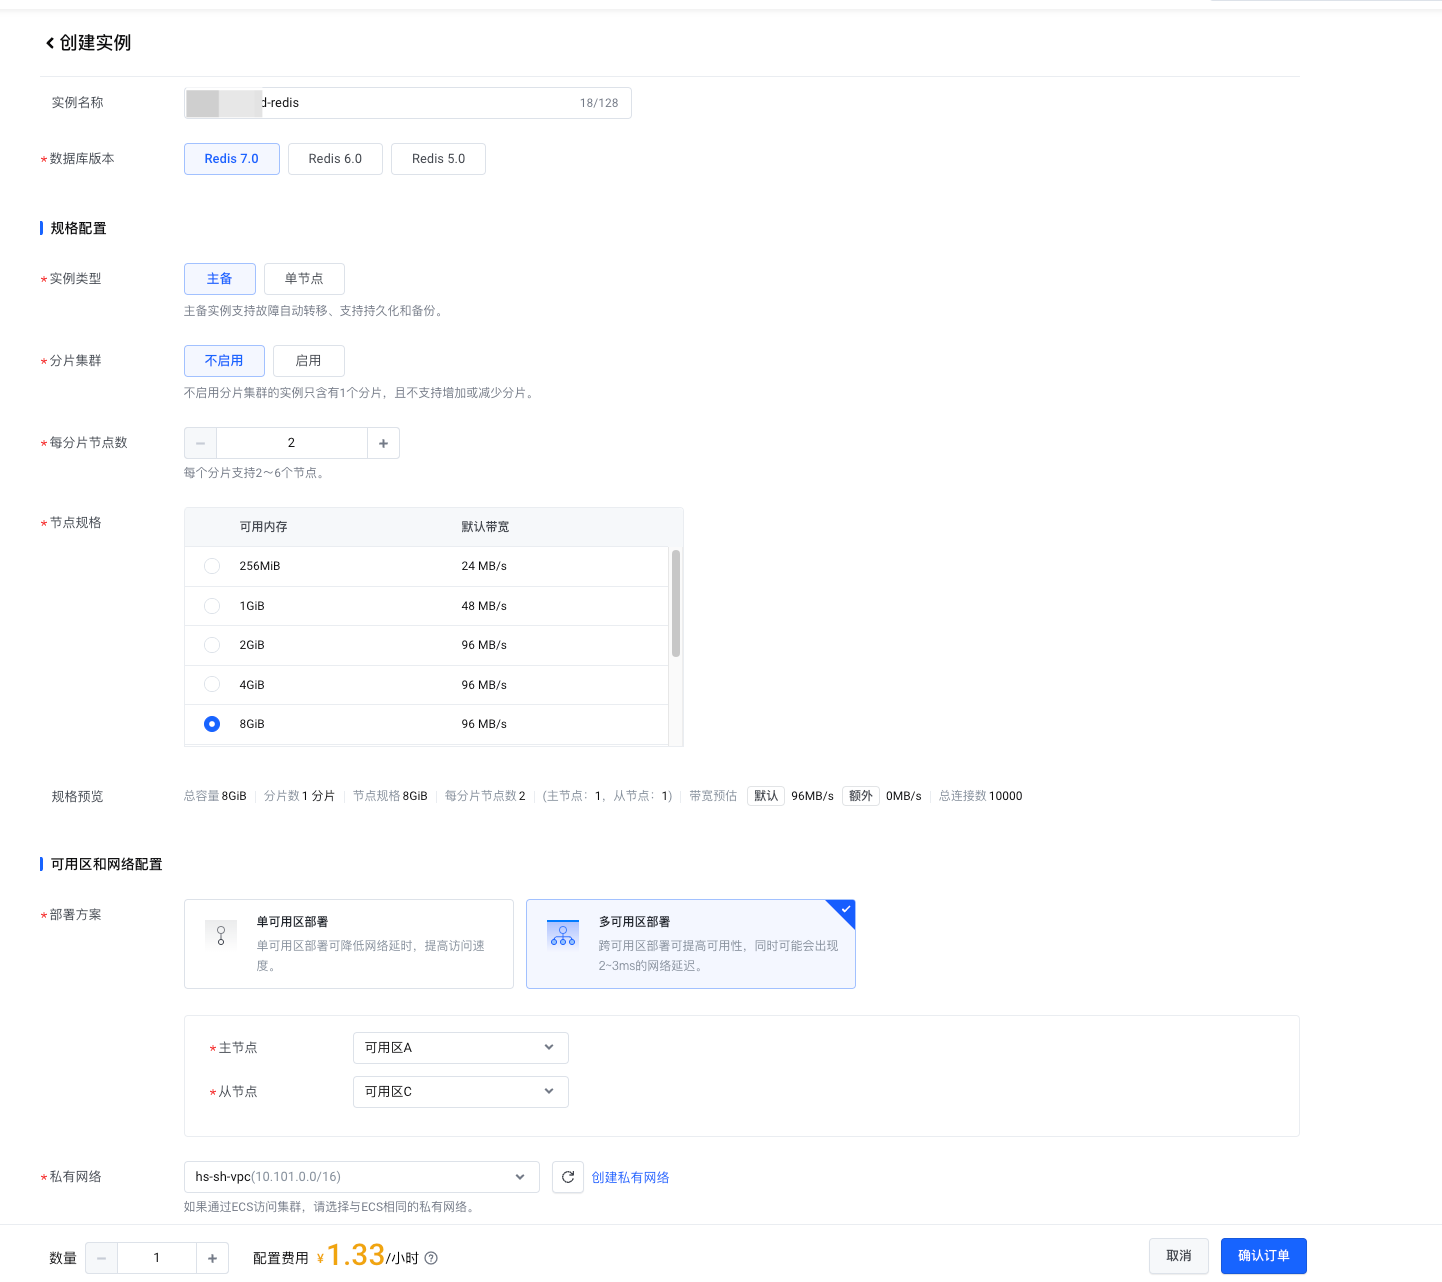Image resolution: width=1442 pixels, height=1282 pixels.
Task: Decrease 每分片节点数 with the minus icon
Action: [x=200, y=443]
